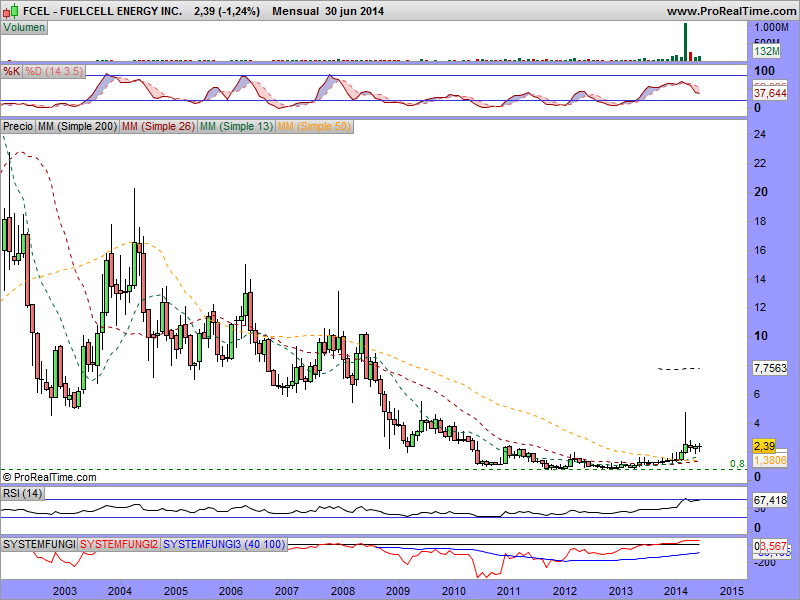Click the 2006 year on time axis
This screenshot has height=600, width=800.
(x=231, y=591)
